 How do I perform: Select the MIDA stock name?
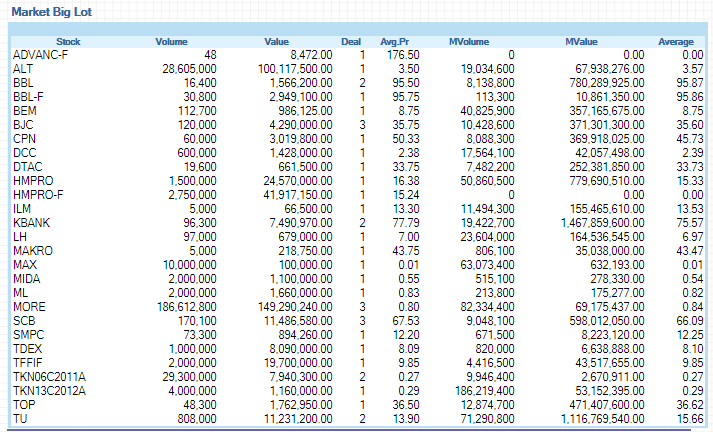point(26,279)
